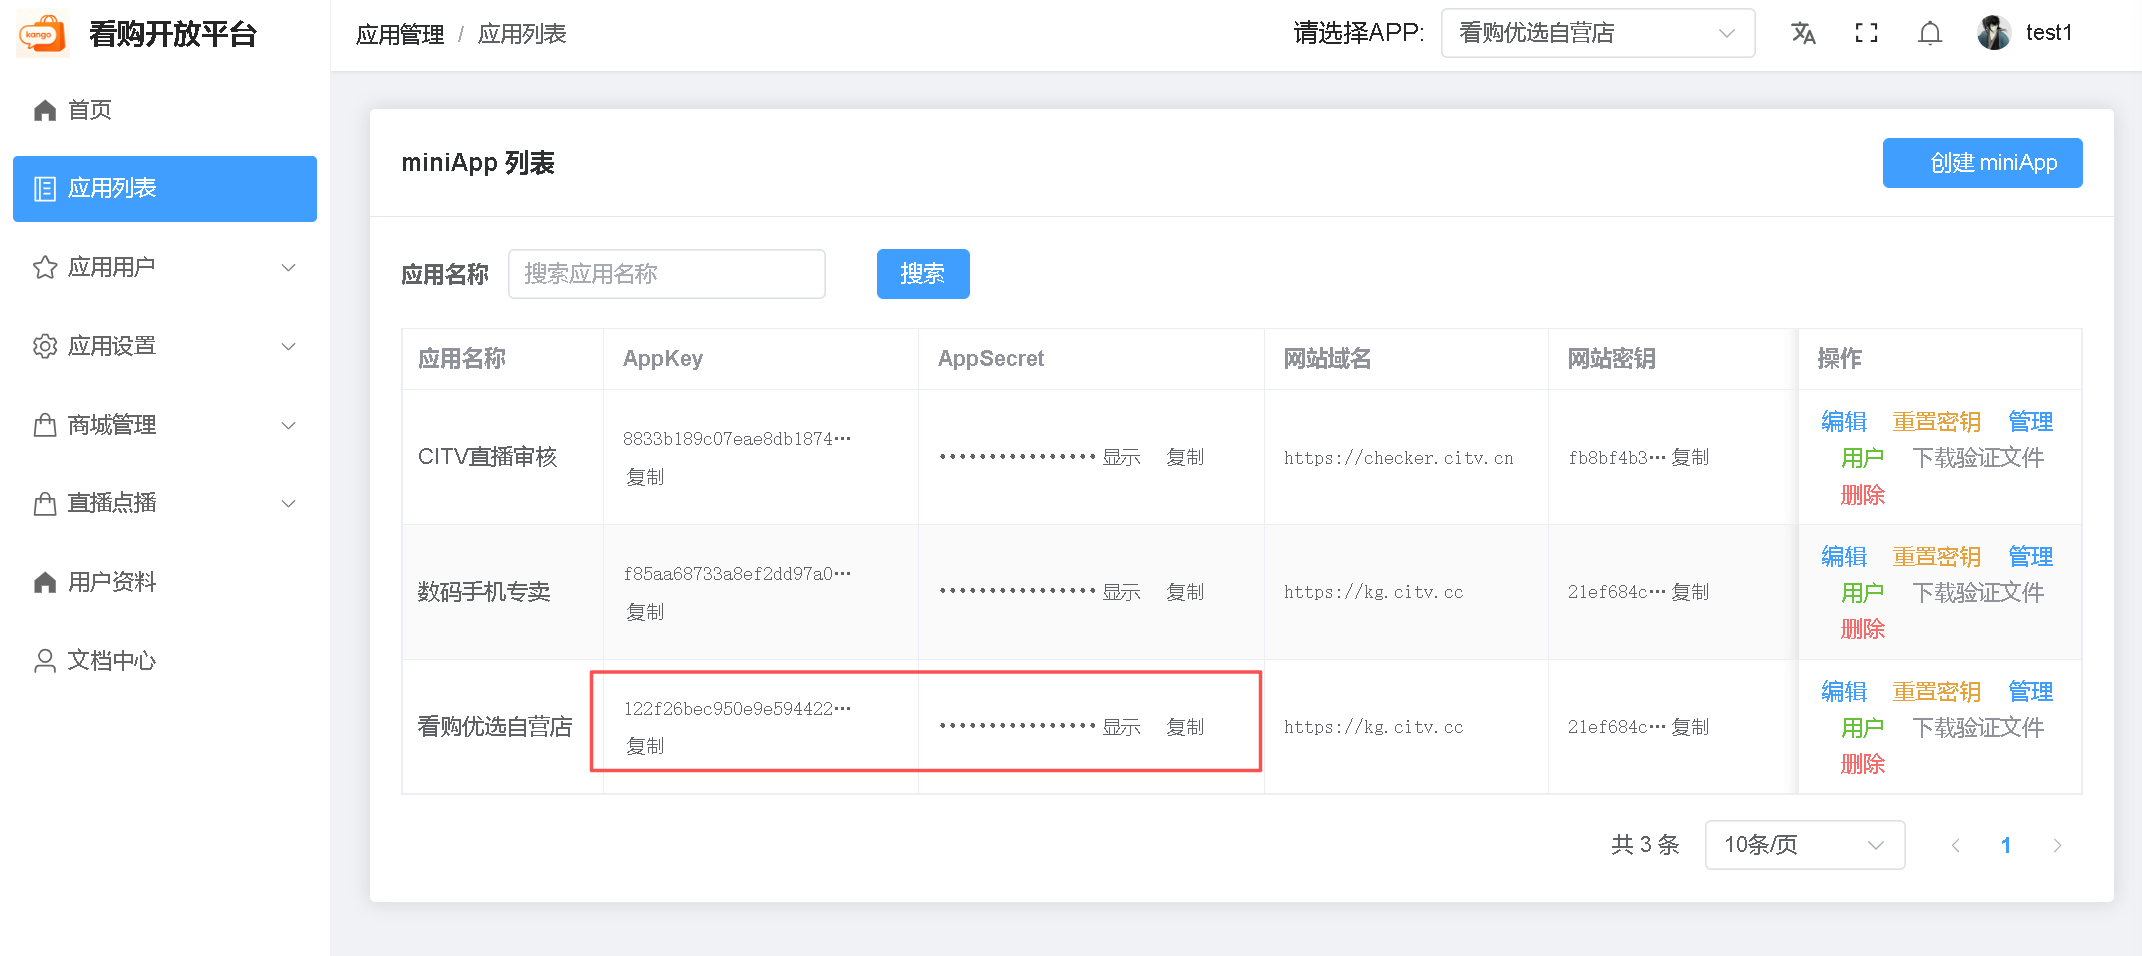Open the 10条/页 page size dropdown

pyautogui.click(x=1805, y=845)
